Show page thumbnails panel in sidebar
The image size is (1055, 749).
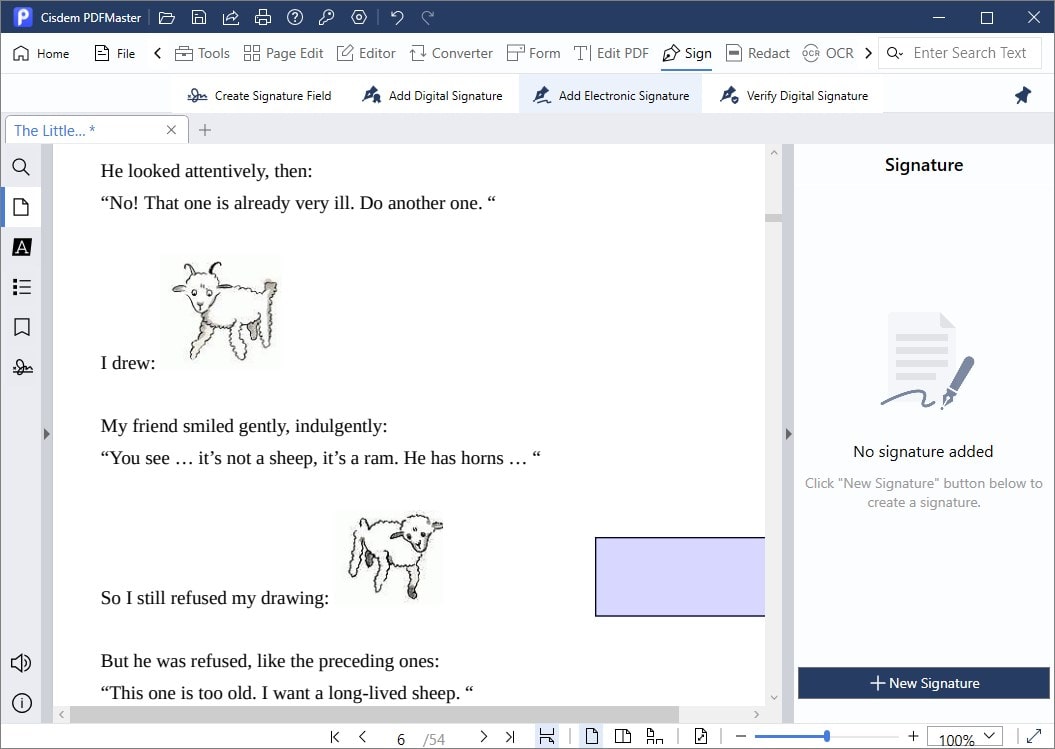pos(22,207)
